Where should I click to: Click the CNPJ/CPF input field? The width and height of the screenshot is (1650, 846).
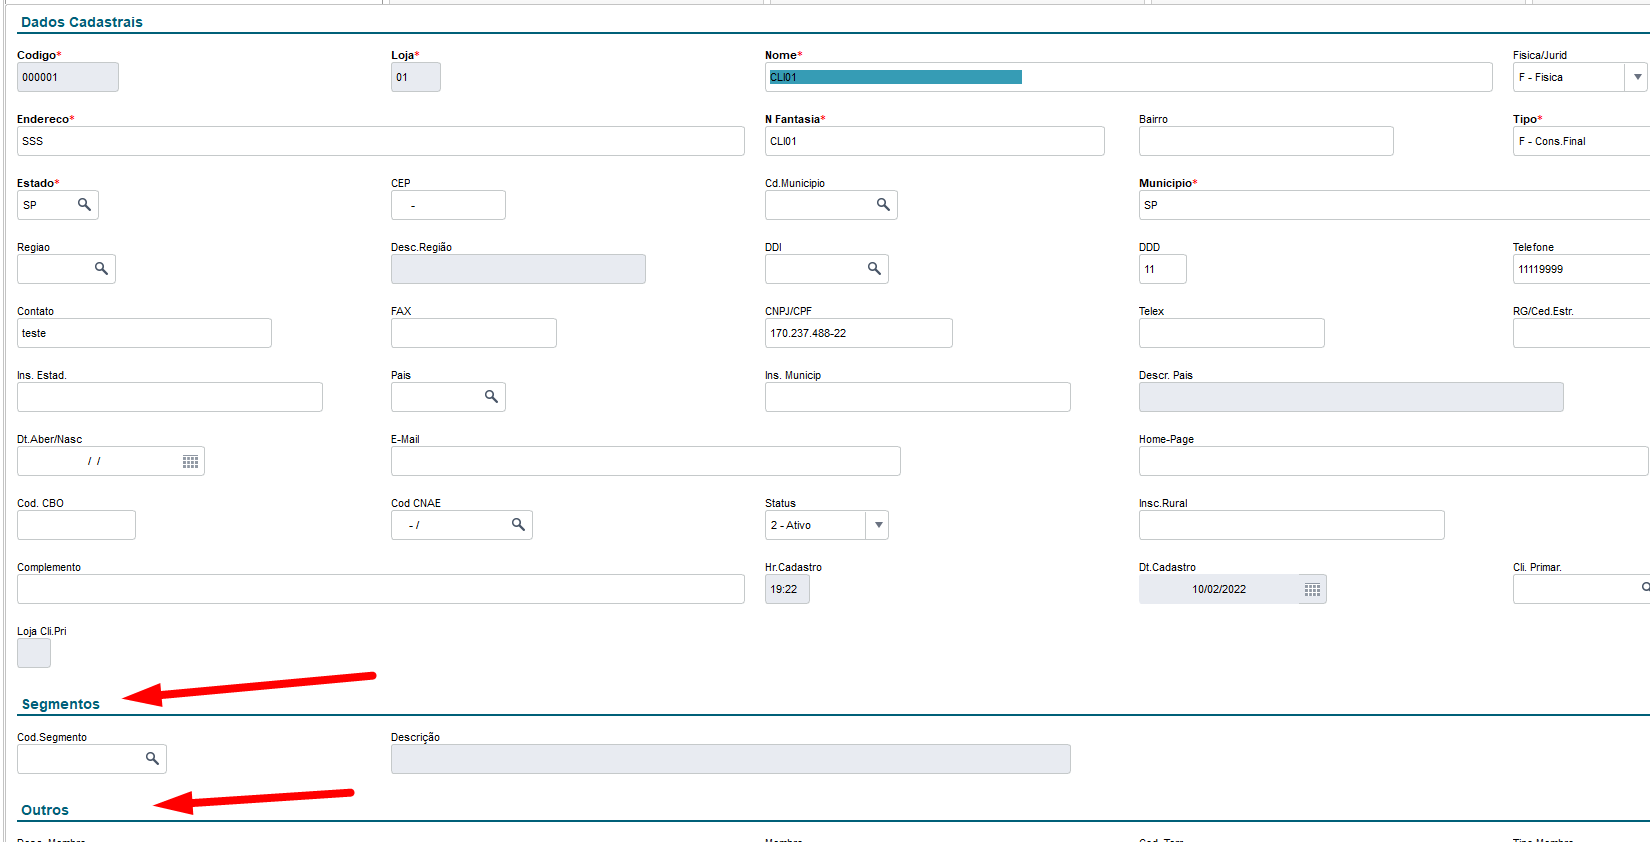coord(858,333)
